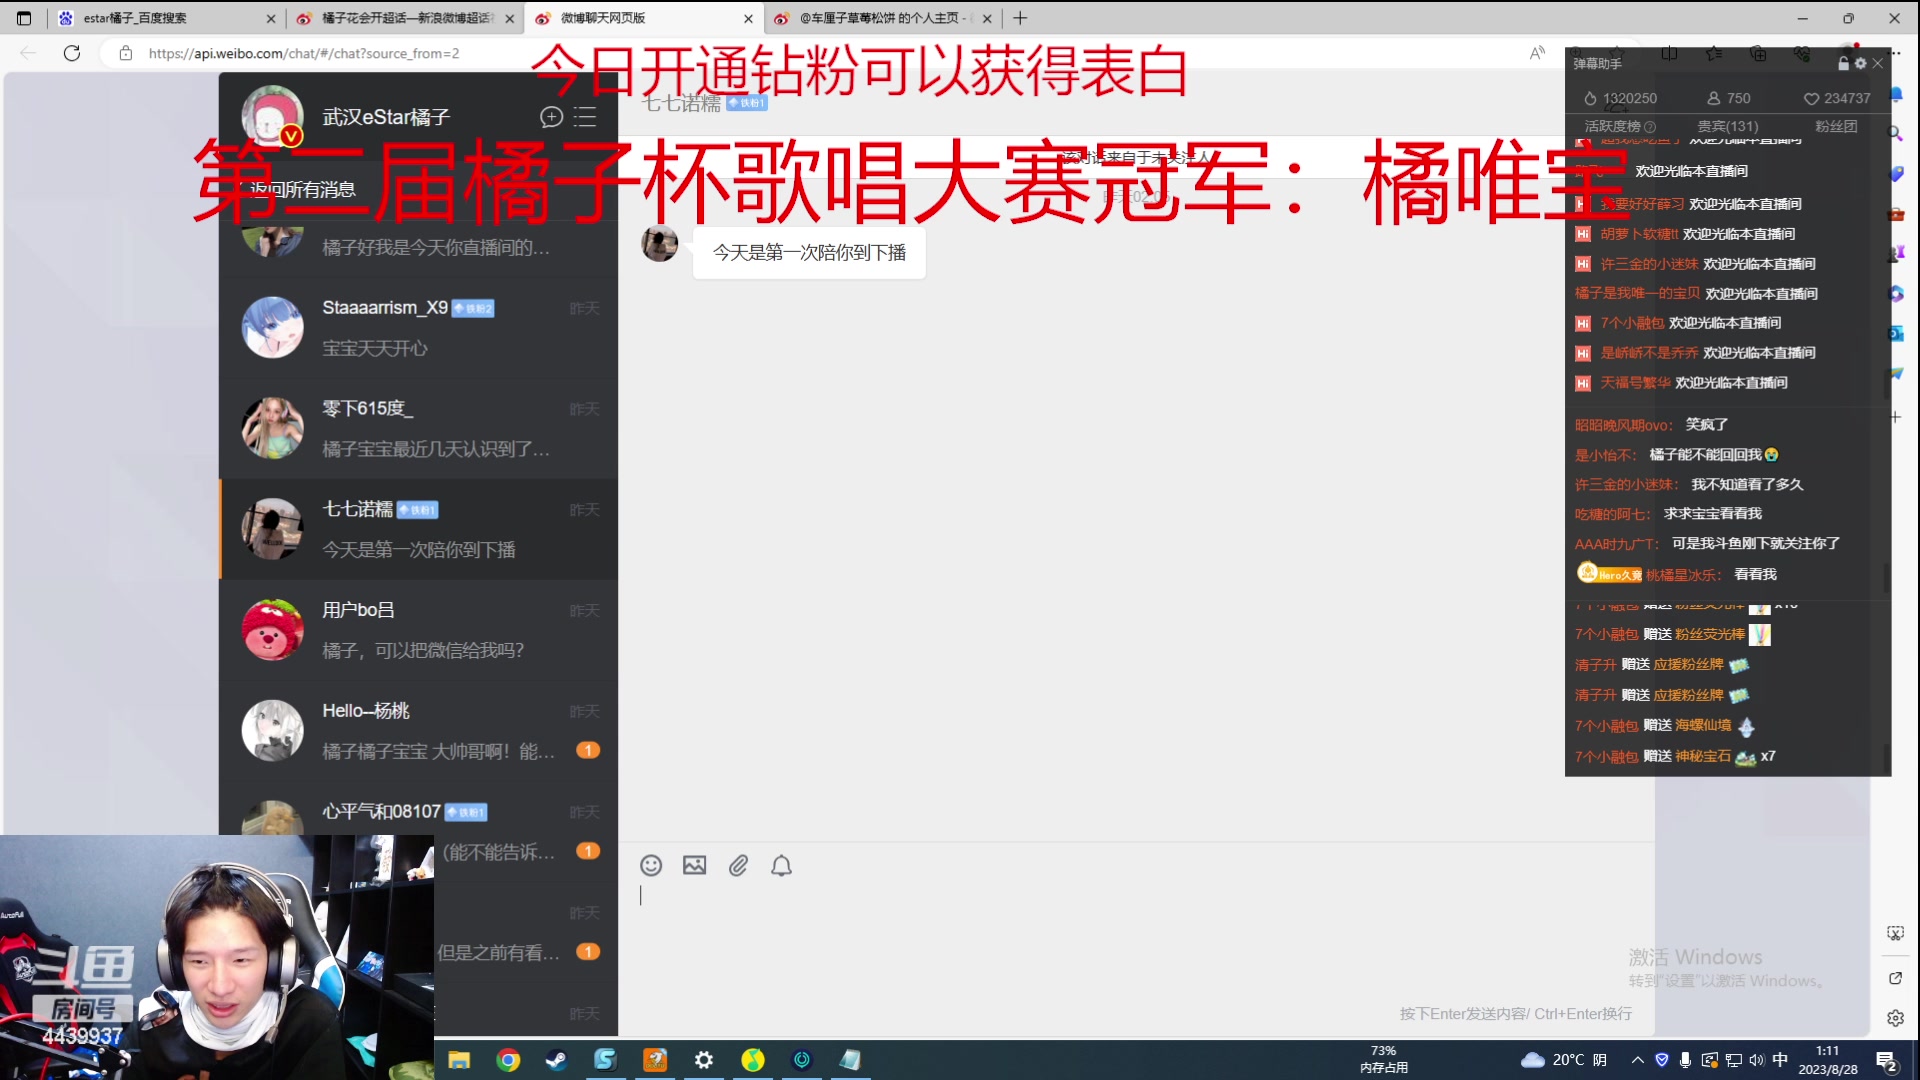Close the danmaku assistant panel
Screen dimensions: 1920x1080
coord(1877,63)
